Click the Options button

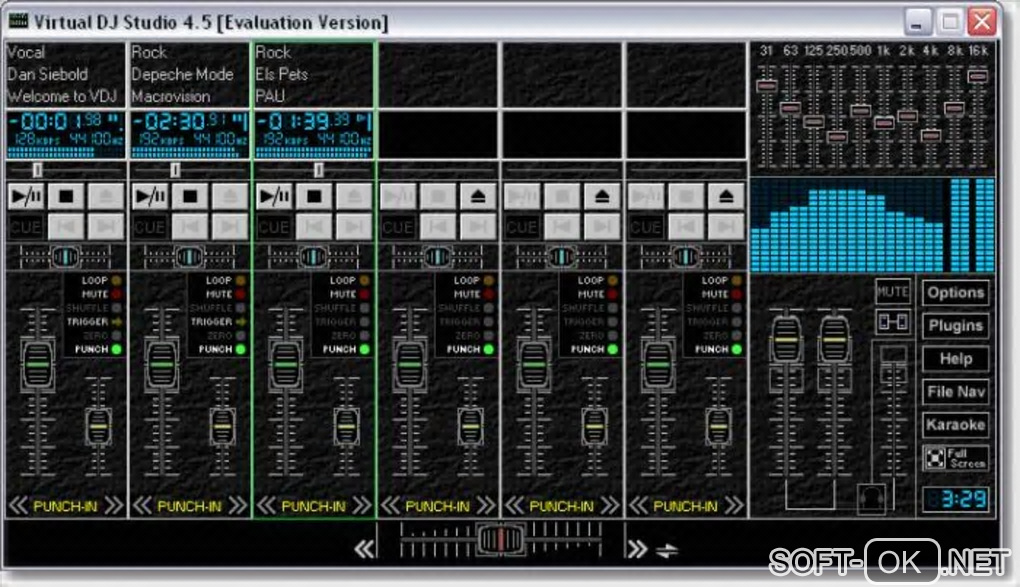click(956, 292)
